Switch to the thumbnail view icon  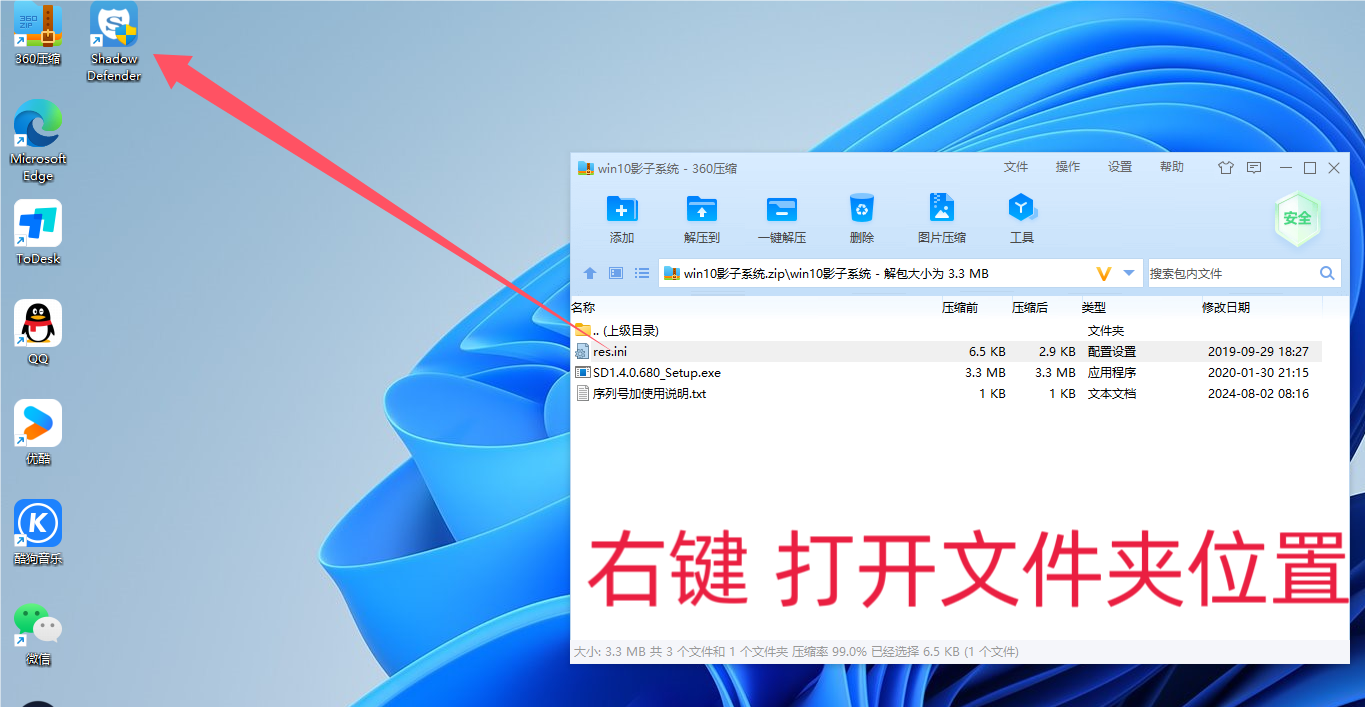coord(616,273)
